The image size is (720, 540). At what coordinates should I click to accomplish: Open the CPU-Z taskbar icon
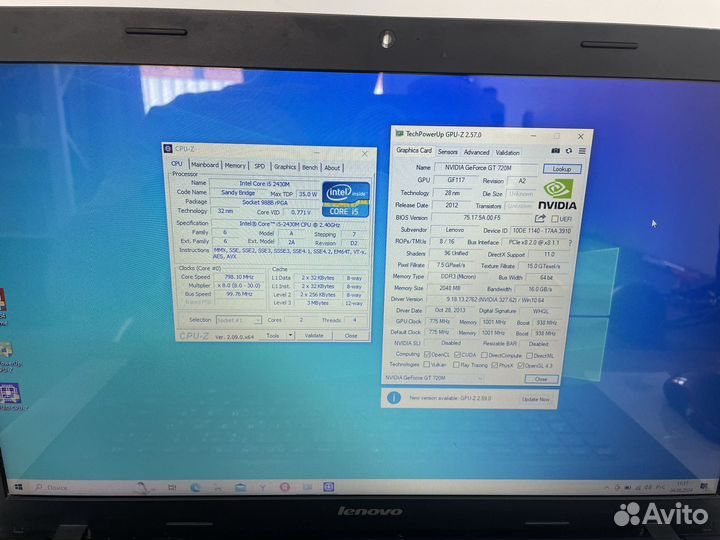click(328, 487)
